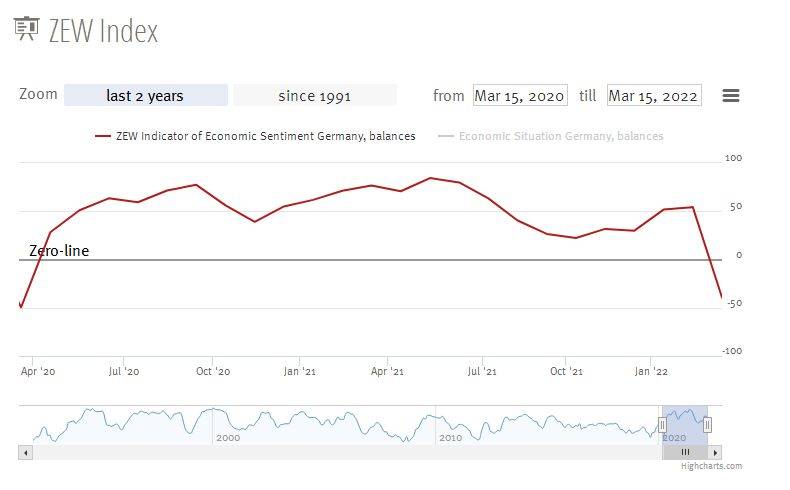Click the 'Jul '21' x-axis label
Image resolution: width=790 pixels, height=490 pixels.
pyautogui.click(x=482, y=372)
